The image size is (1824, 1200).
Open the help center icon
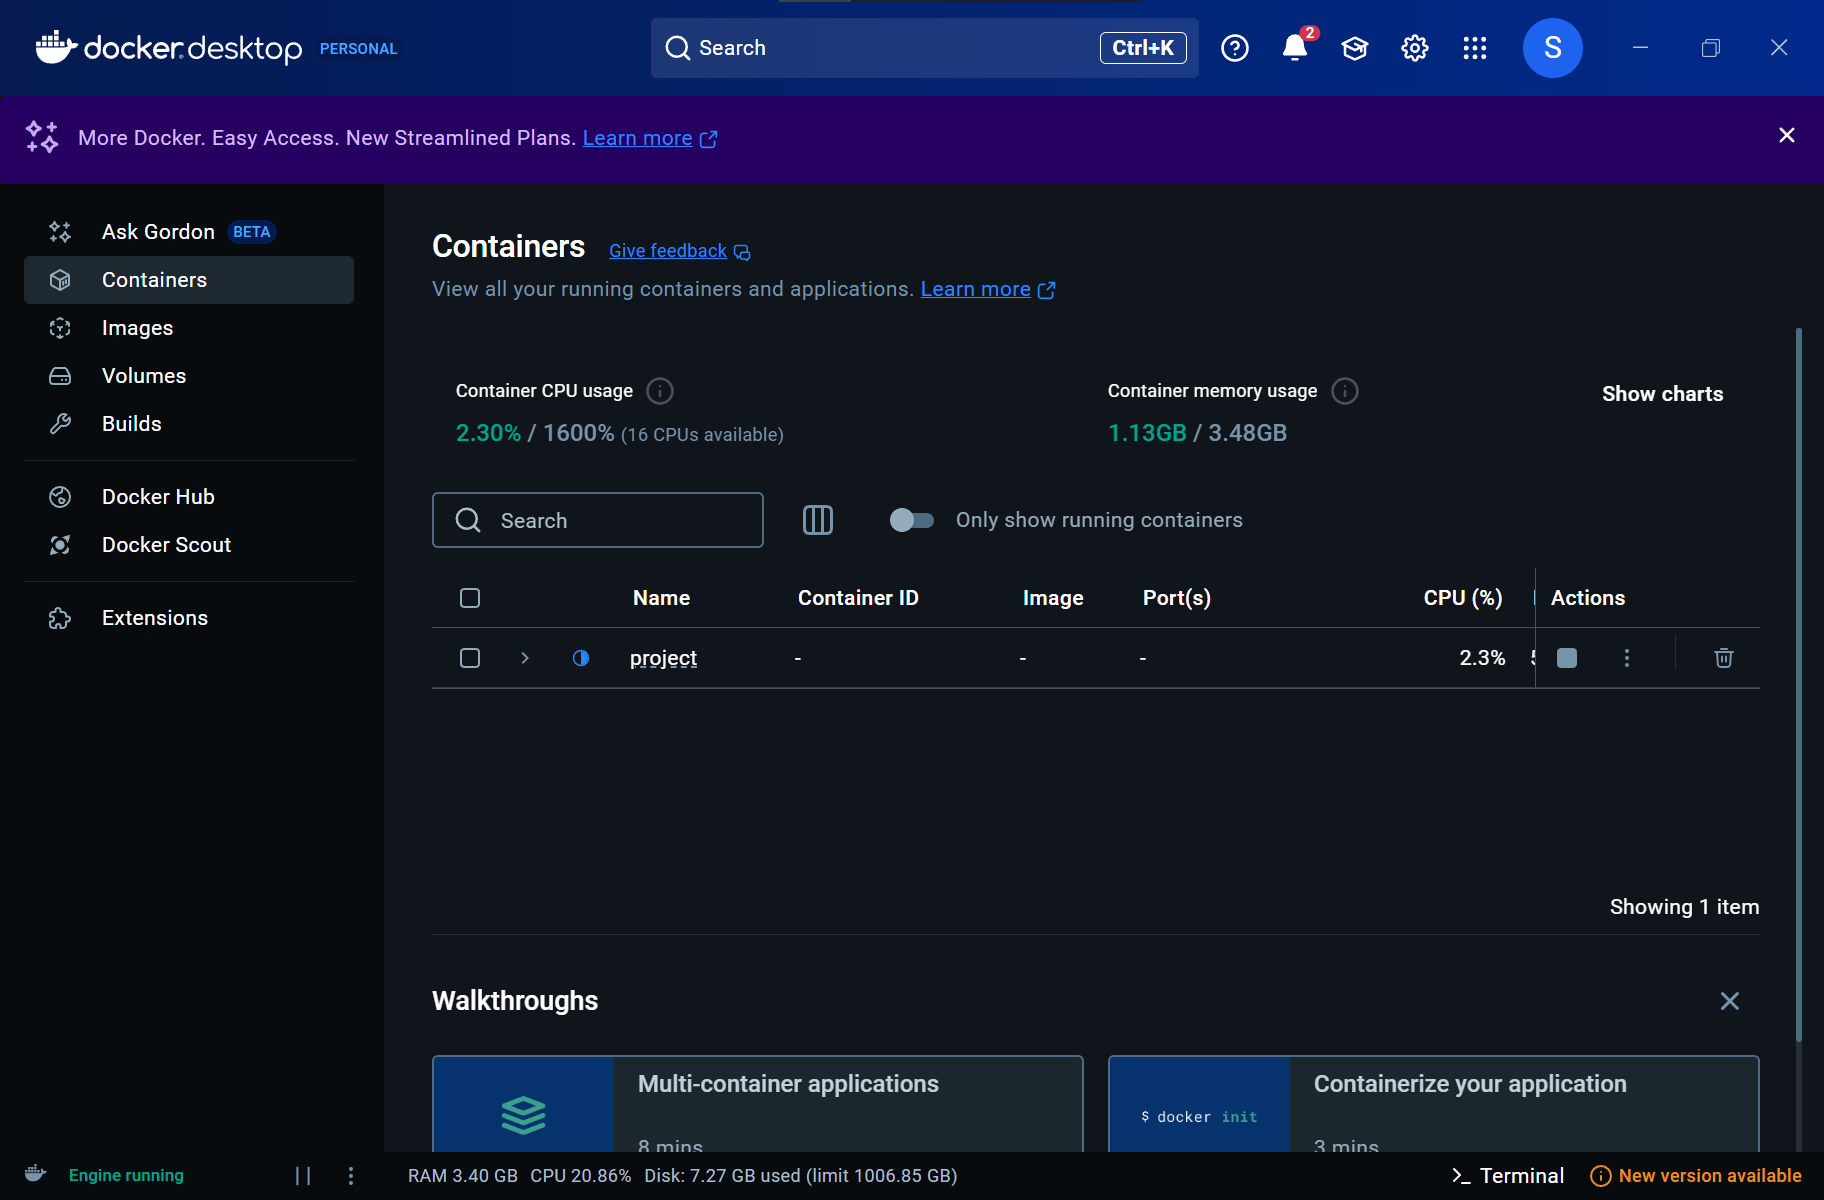(x=1235, y=48)
